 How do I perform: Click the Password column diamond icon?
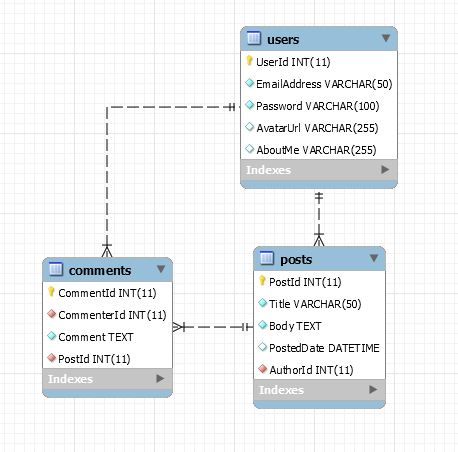(249, 105)
